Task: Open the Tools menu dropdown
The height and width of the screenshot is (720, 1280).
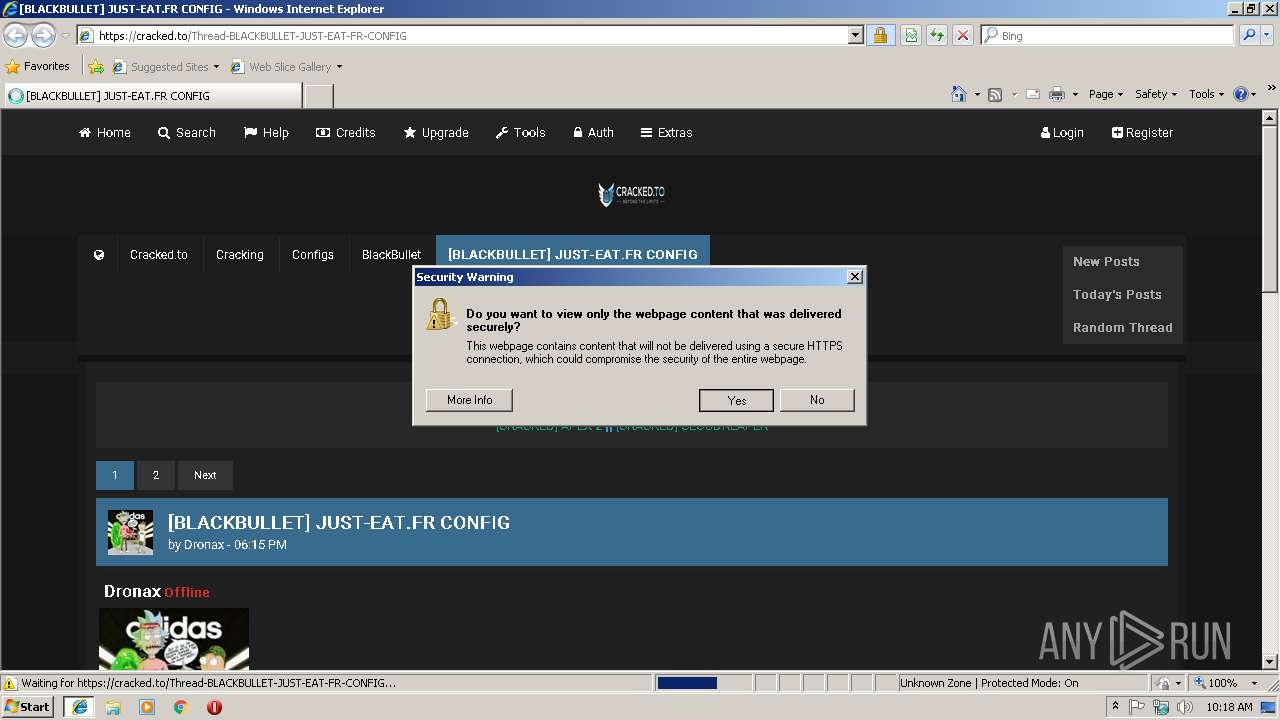Action: [1207, 94]
